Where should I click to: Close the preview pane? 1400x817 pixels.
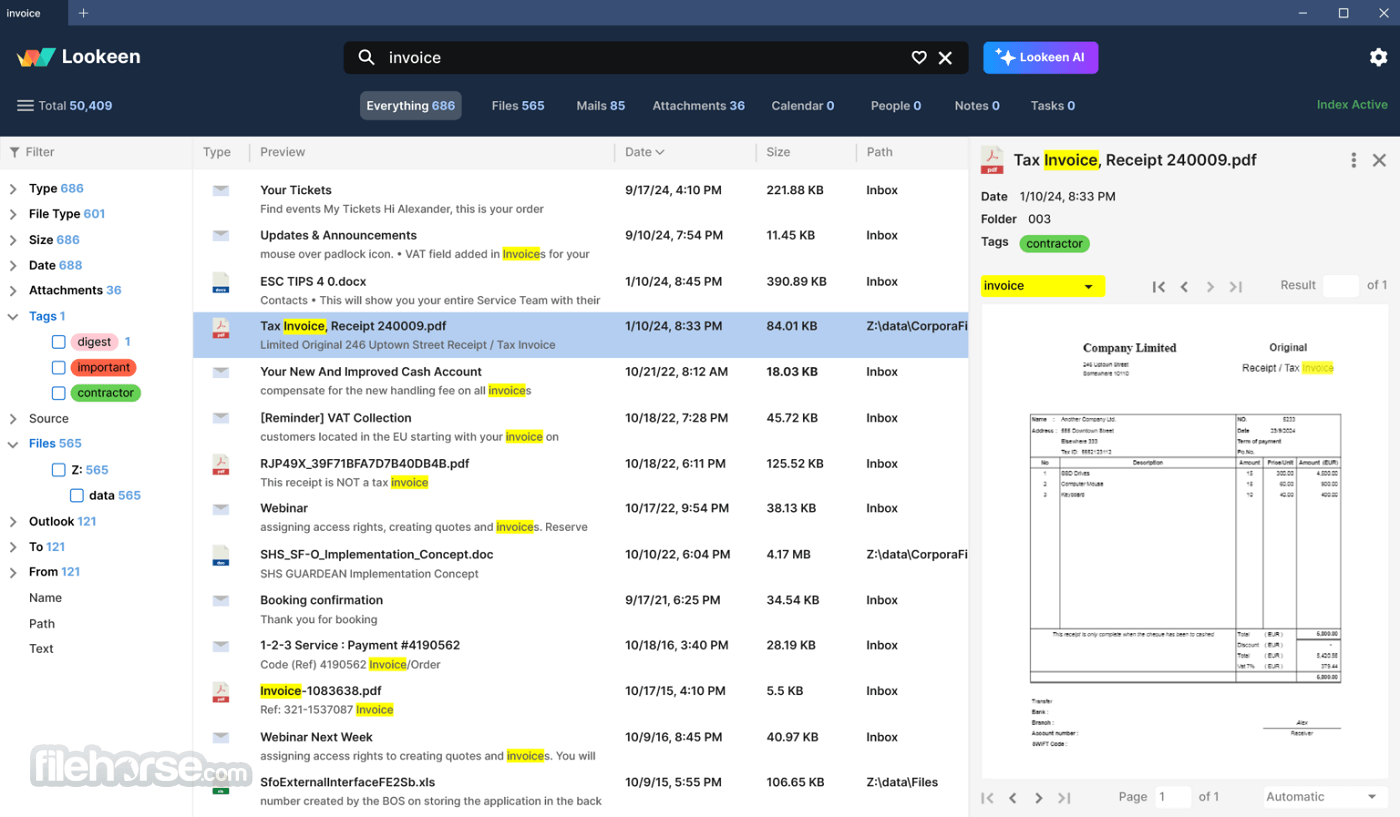(x=1379, y=160)
